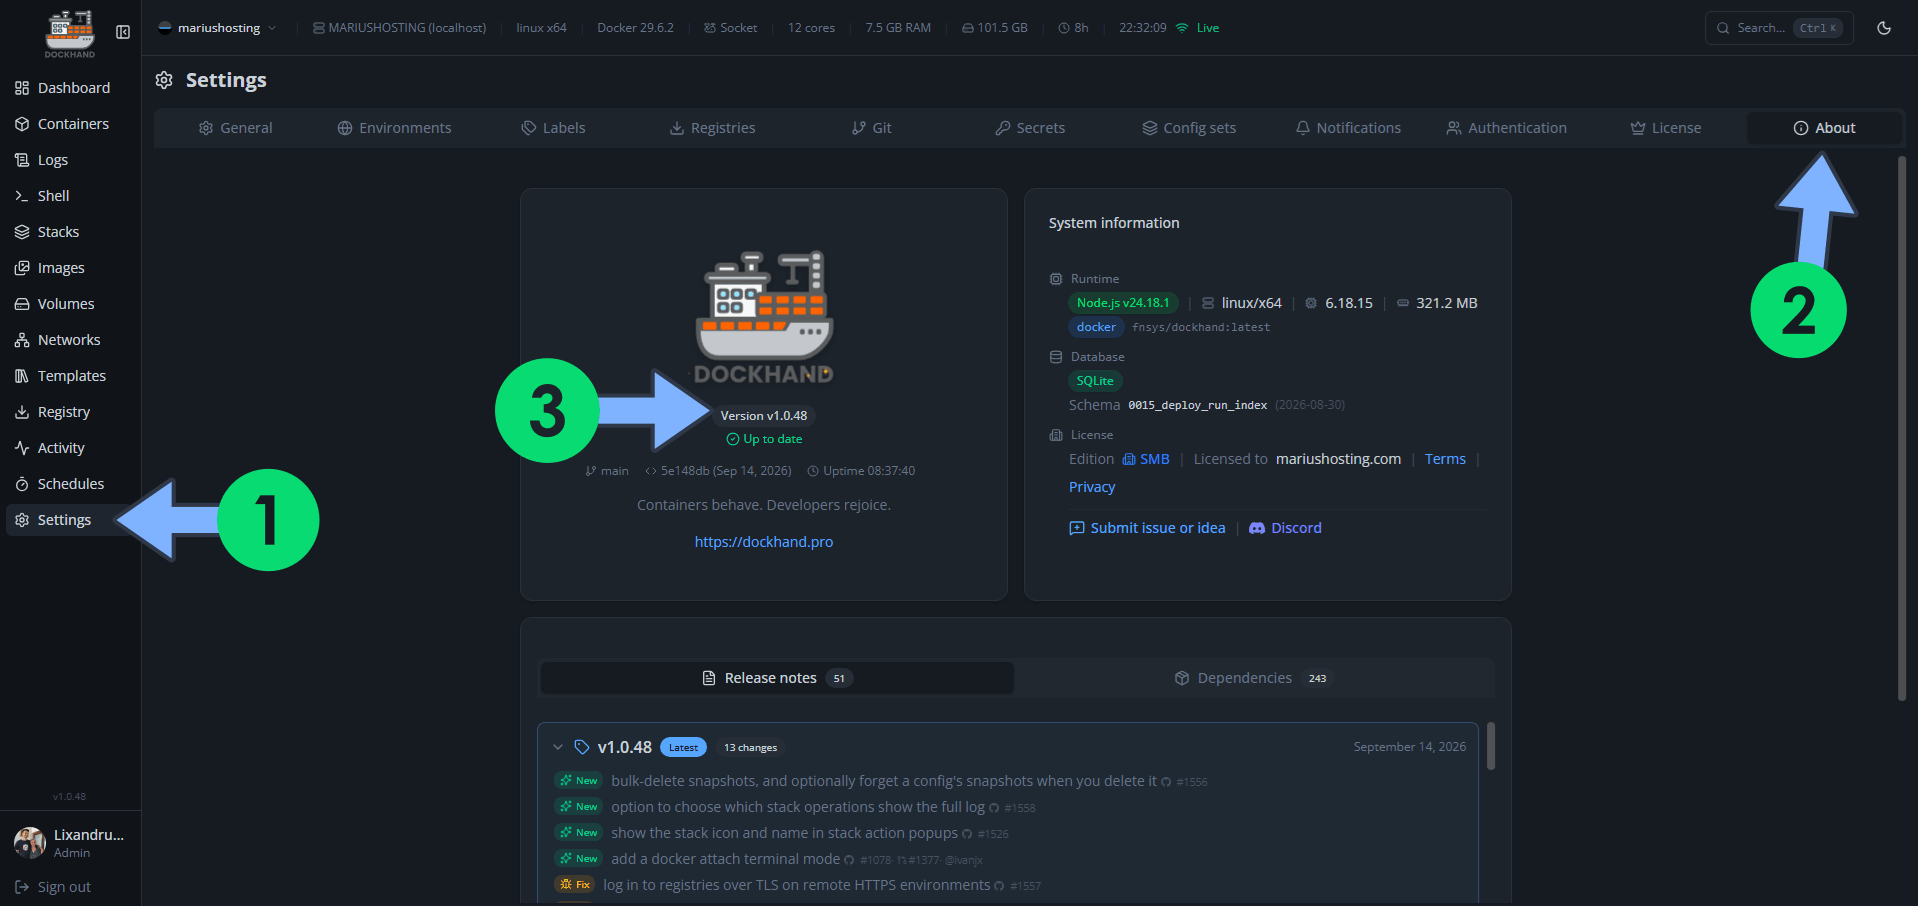The width and height of the screenshot is (1918, 906).
Task: Click the Uptime 08:37:40 label
Action: point(861,471)
